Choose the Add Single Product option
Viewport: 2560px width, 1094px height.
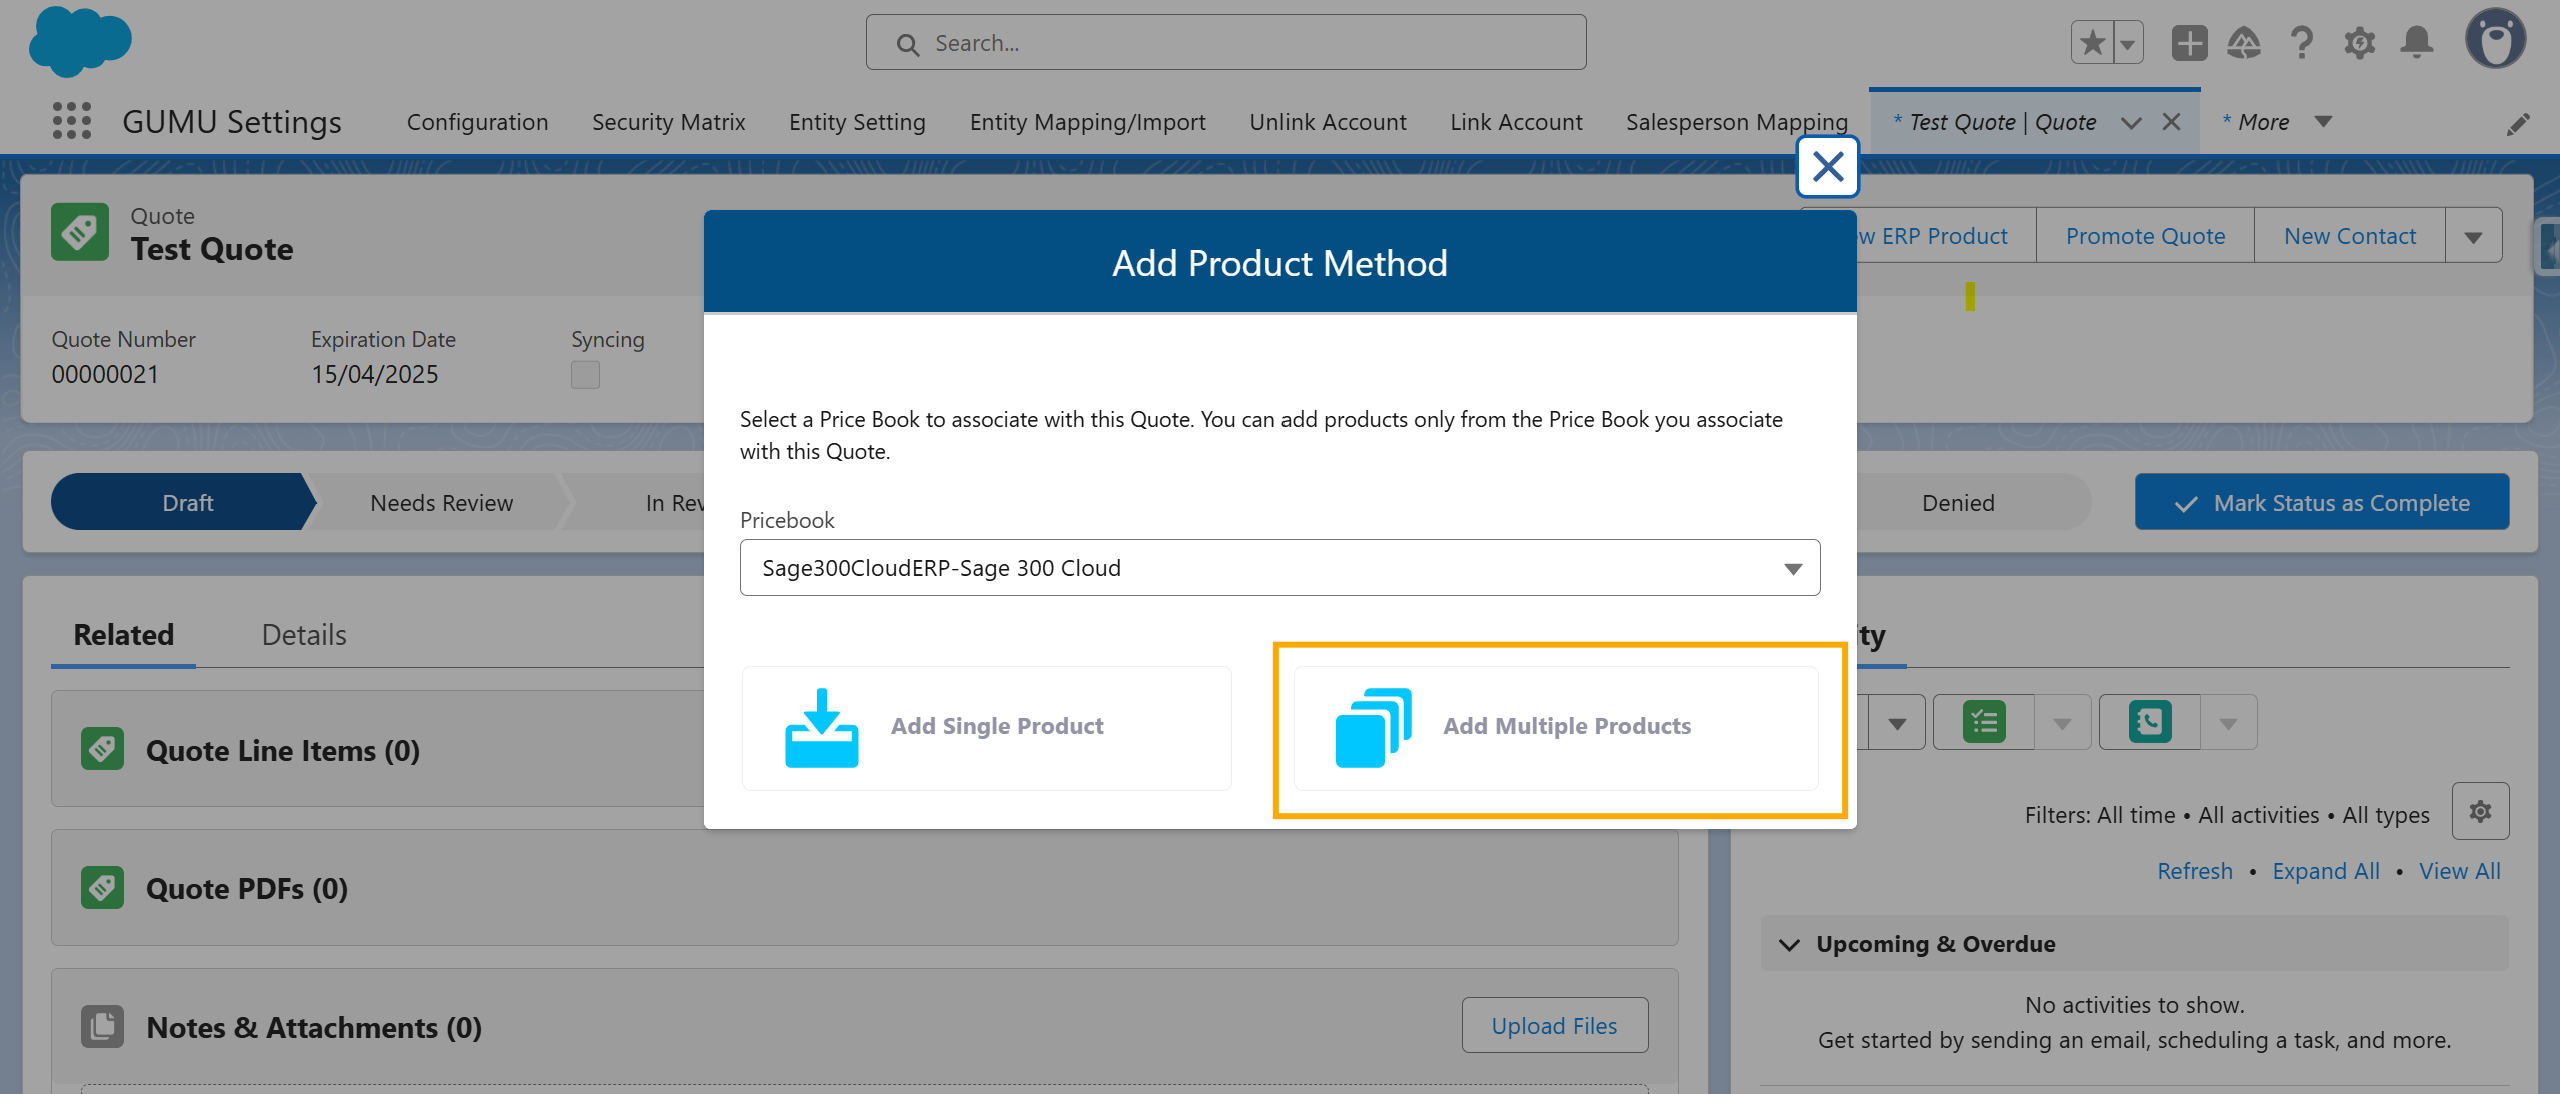point(986,728)
